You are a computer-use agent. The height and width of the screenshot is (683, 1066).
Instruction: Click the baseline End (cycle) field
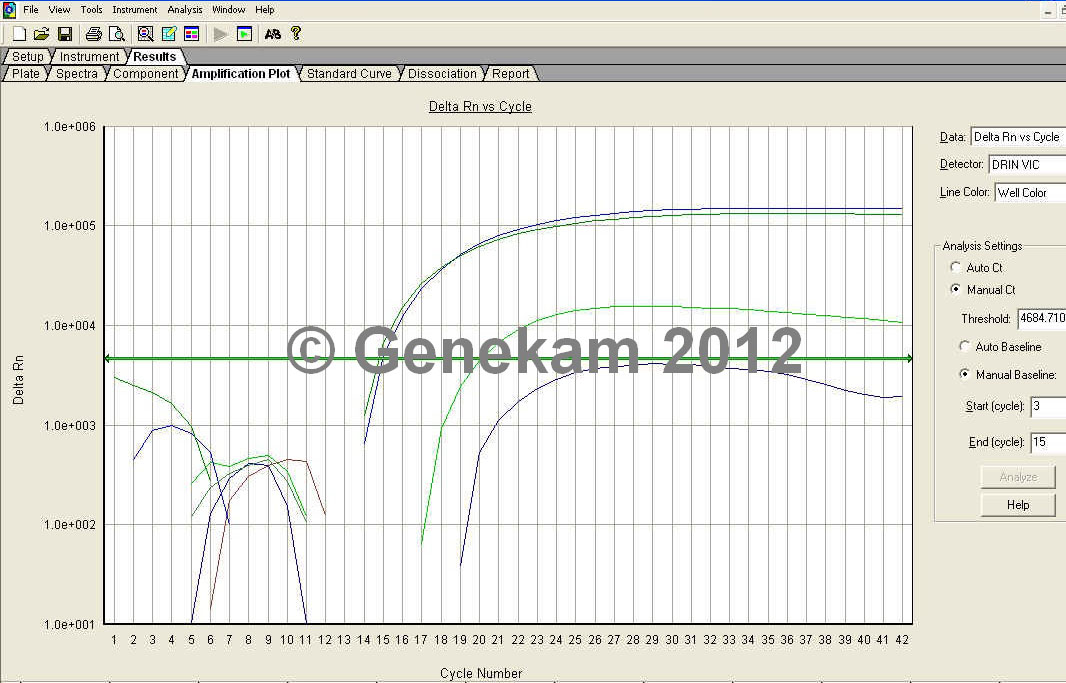click(1048, 442)
